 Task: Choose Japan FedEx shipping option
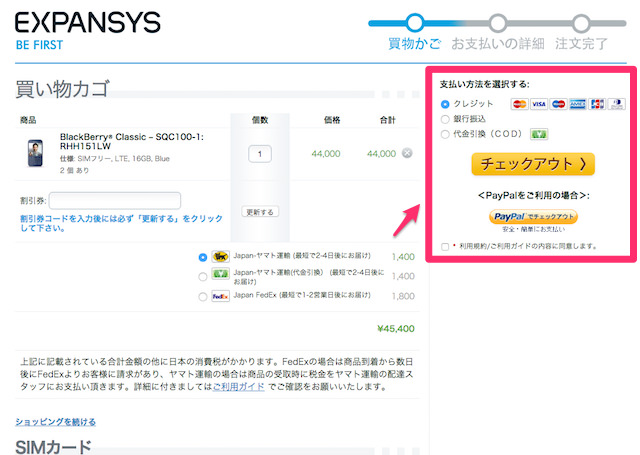coord(202,297)
